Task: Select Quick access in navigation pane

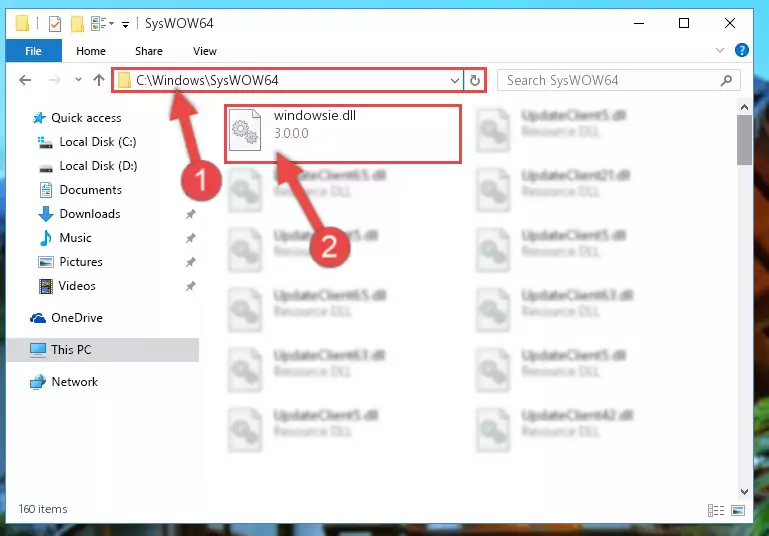Action: click(x=77, y=118)
